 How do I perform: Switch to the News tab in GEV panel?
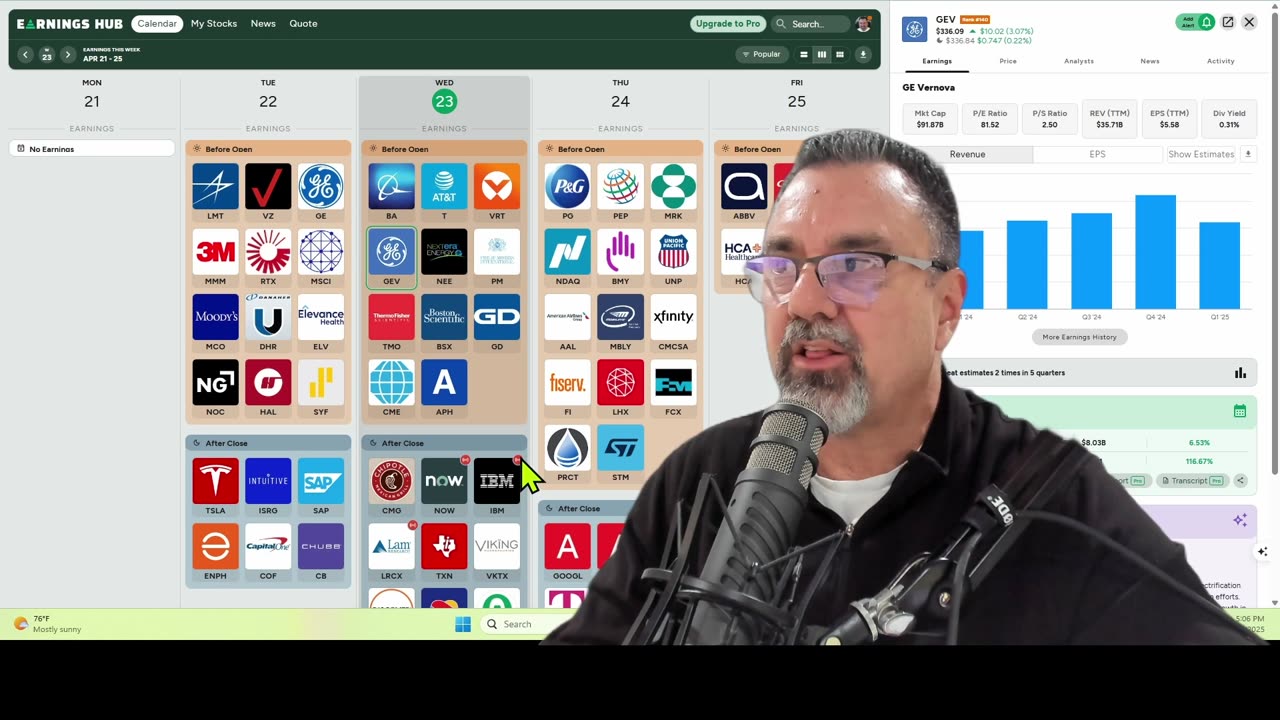(1150, 61)
